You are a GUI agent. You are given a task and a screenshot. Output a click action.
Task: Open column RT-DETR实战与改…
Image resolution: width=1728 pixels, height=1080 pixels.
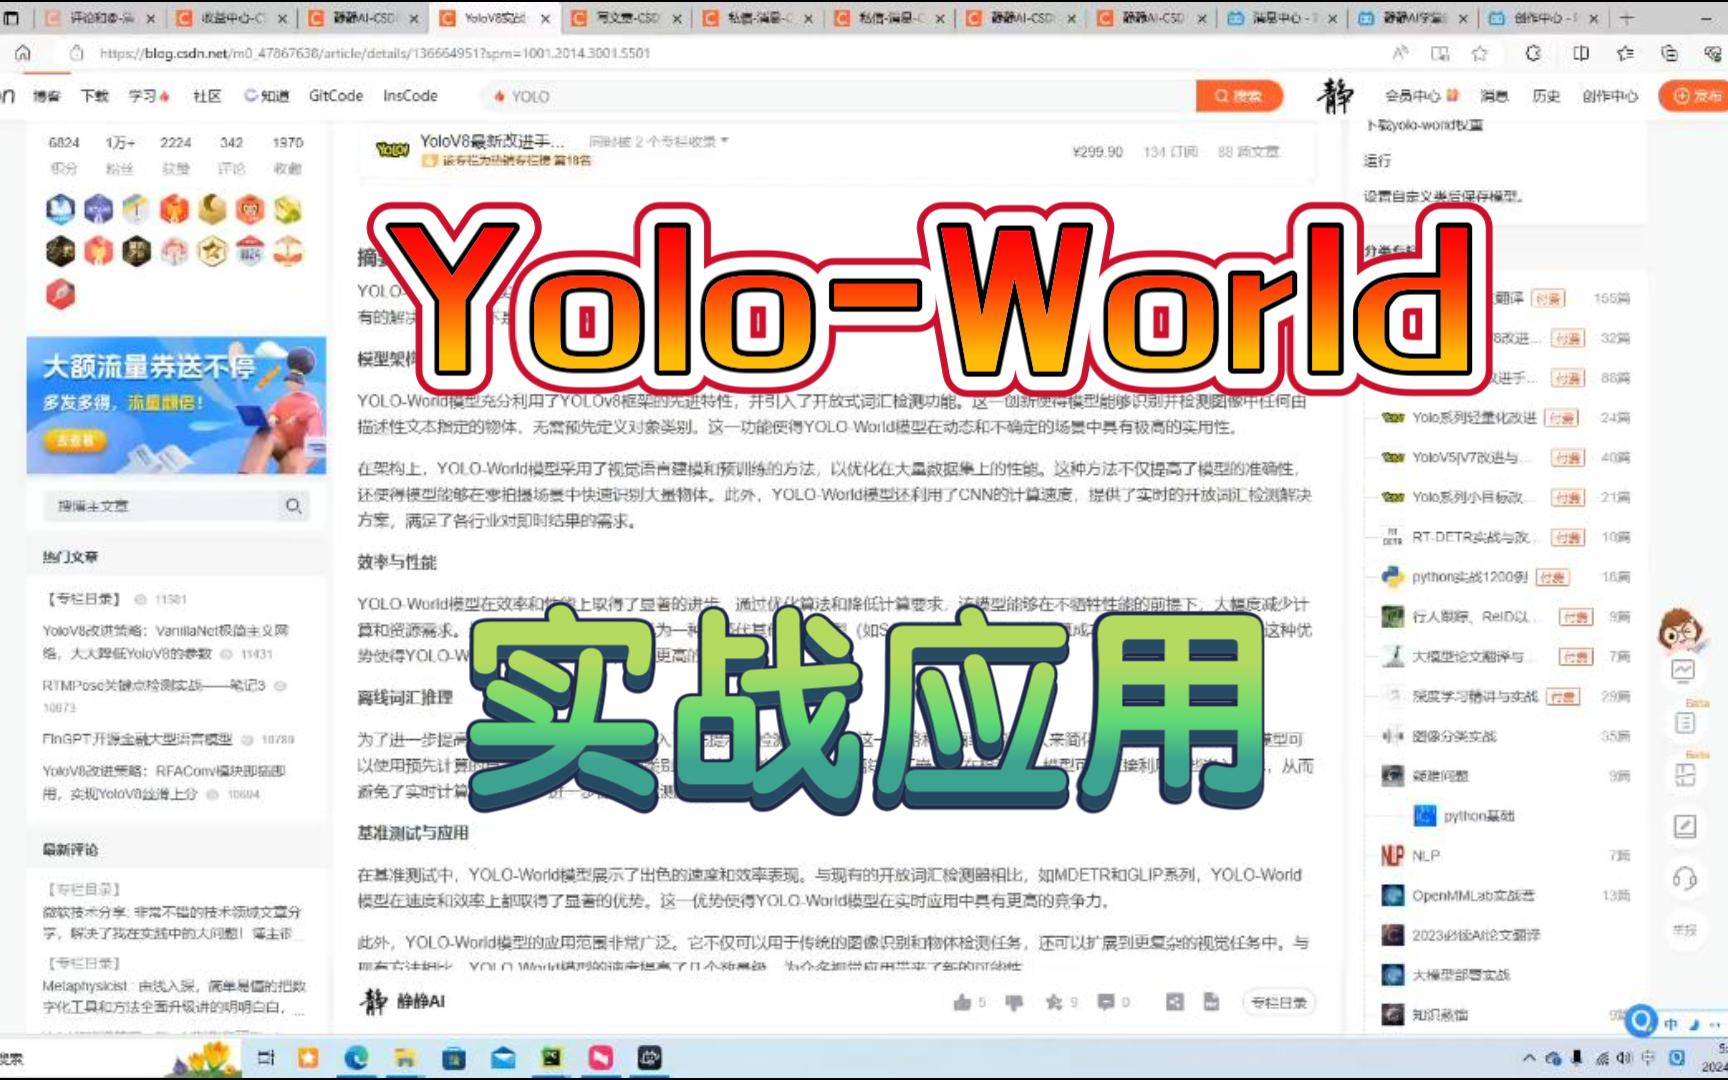[x=1471, y=537]
